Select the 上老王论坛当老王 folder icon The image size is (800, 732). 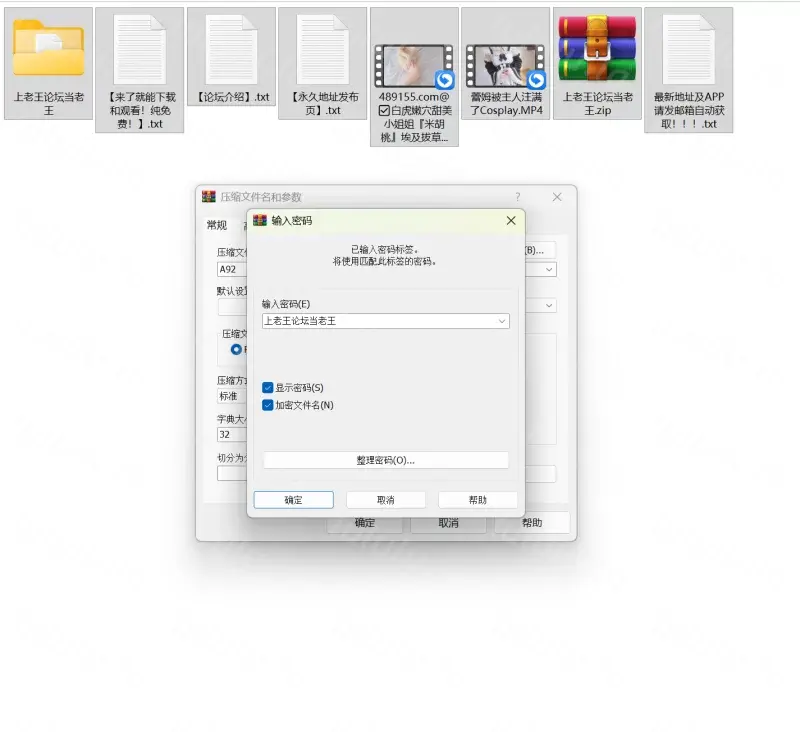[x=48, y=47]
